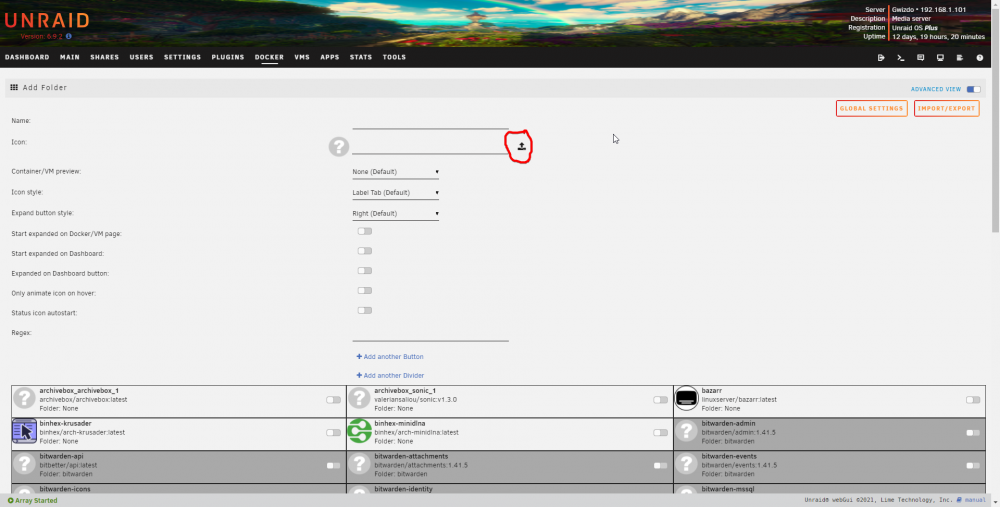
Task: Click the logout icon in top bar
Action: point(881,57)
